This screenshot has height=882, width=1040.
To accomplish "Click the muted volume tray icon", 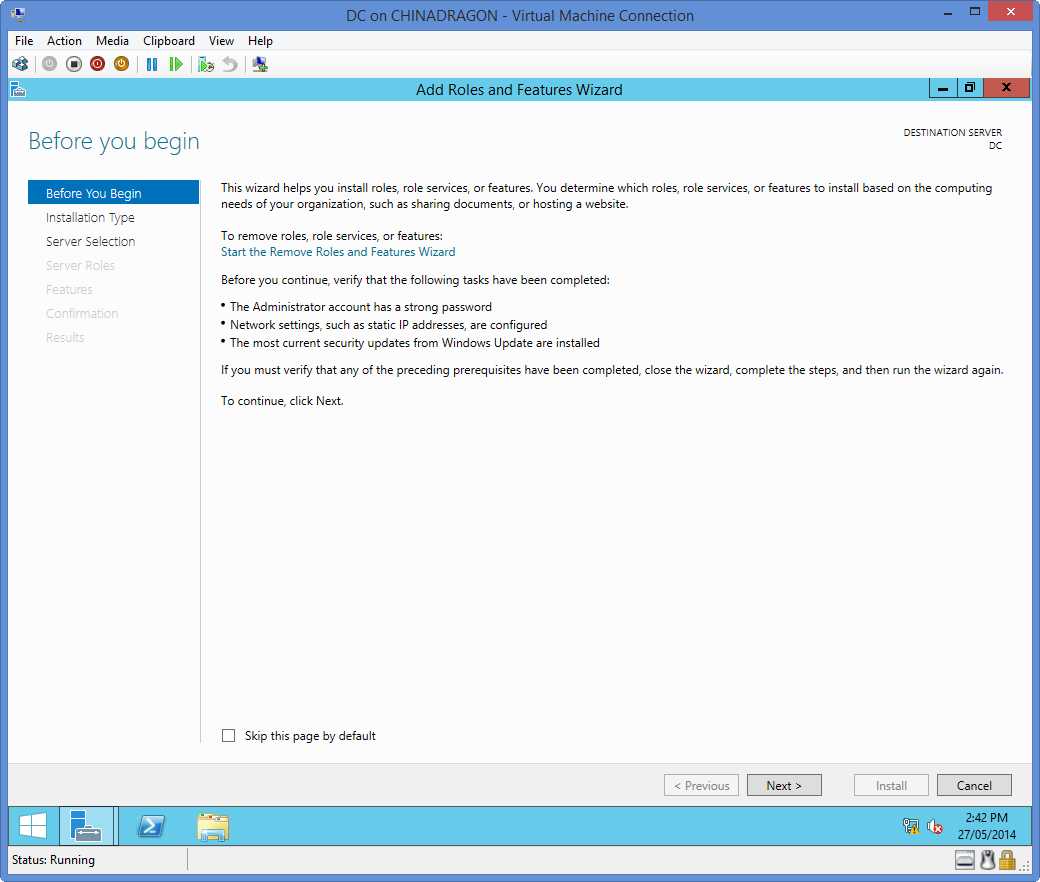I will point(935,826).
